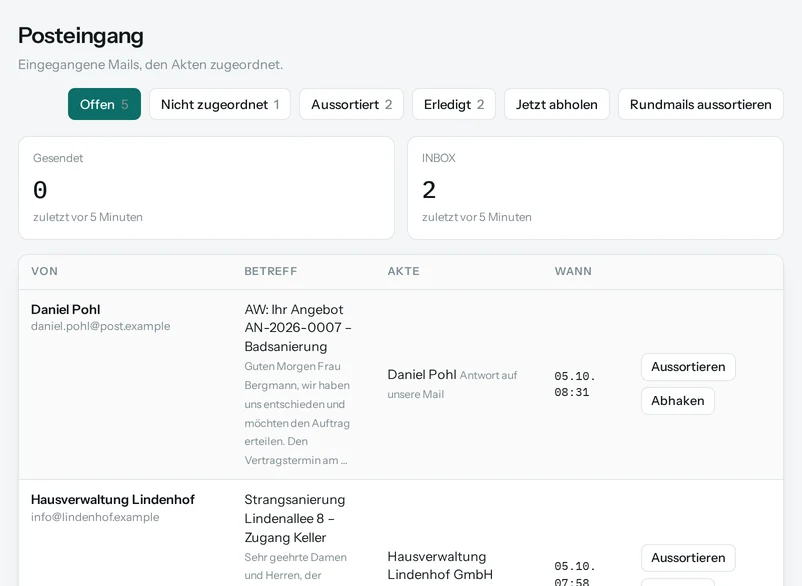Viewport: 802px width, 586px height.
Task: Click Abhaken for Daniel Pohl mail
Action: [x=677, y=401]
